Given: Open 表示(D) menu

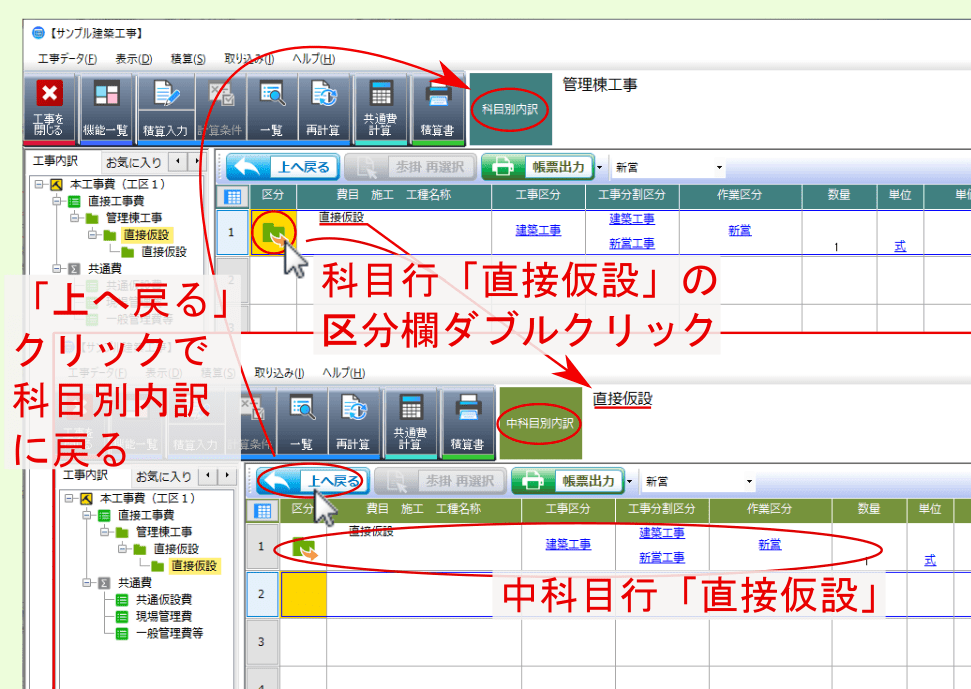Looking at the screenshot, I should click(133, 59).
